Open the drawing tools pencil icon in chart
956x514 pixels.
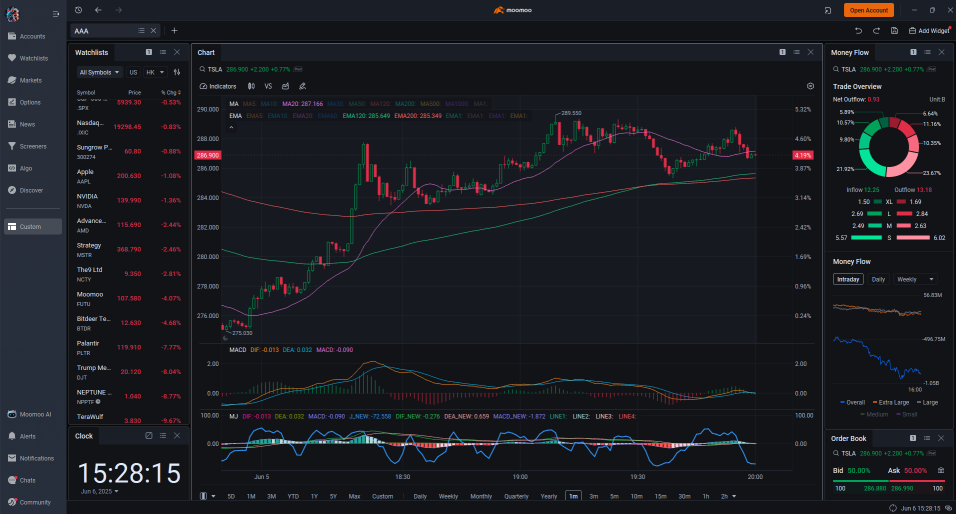(302, 87)
